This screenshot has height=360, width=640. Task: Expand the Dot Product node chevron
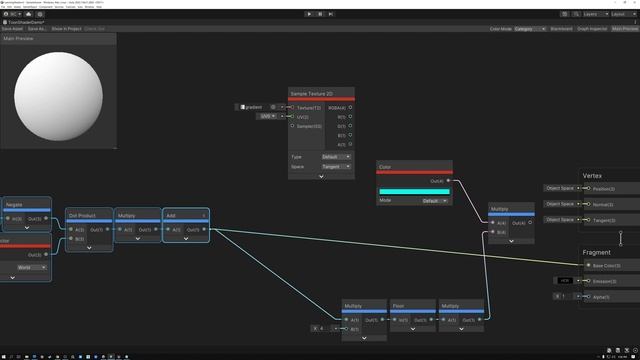pyautogui.click(x=89, y=247)
